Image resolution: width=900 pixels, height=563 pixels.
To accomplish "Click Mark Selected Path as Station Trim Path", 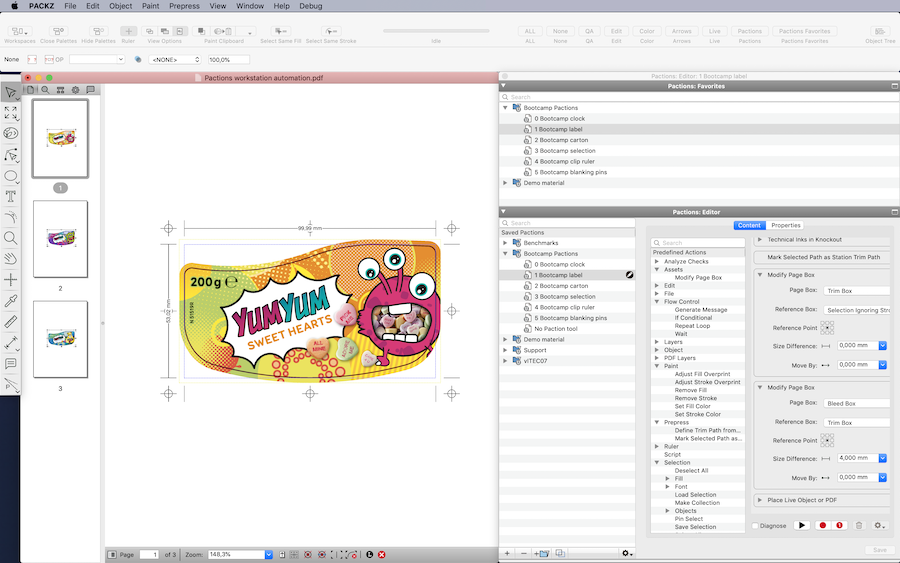I will click(x=823, y=257).
